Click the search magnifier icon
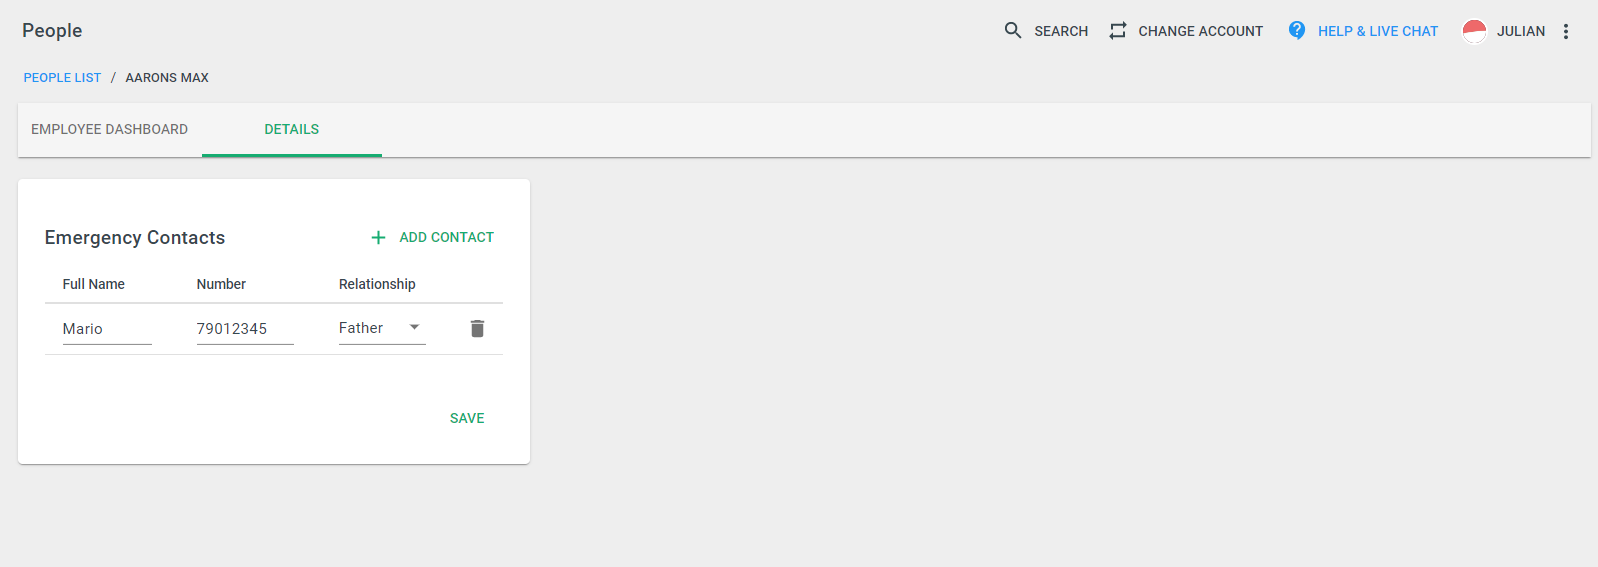1598x567 pixels. coord(1013,30)
